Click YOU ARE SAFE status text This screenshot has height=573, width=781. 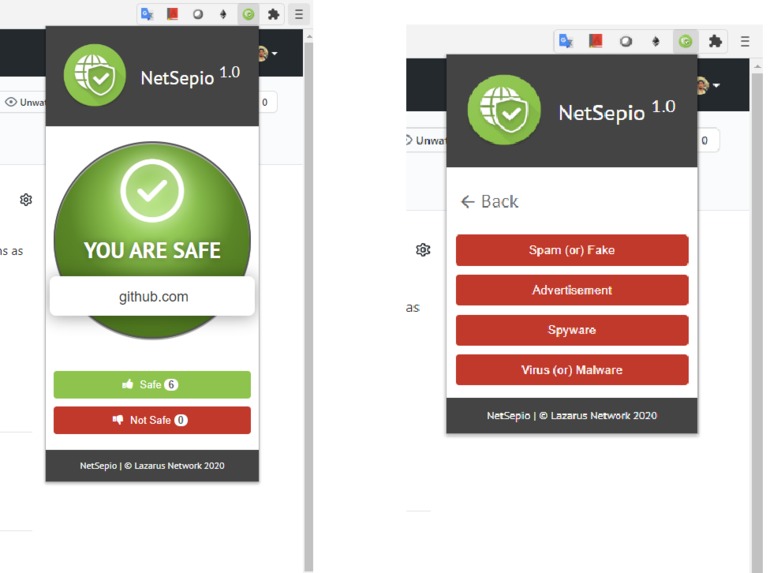point(152,250)
